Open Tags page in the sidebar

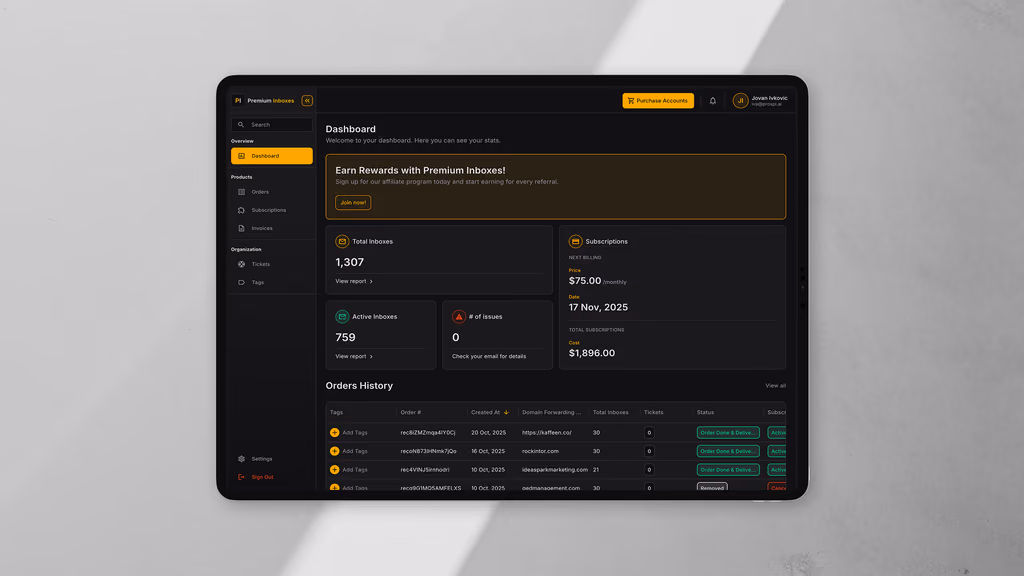272,283
